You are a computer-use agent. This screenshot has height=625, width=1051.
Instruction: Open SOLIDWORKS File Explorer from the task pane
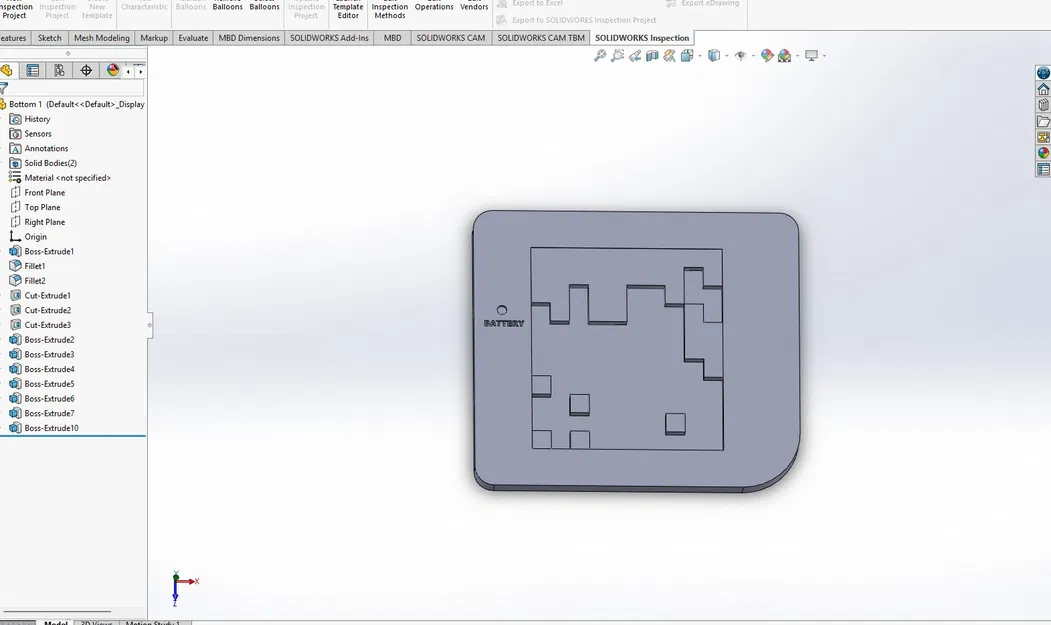[1043, 120]
